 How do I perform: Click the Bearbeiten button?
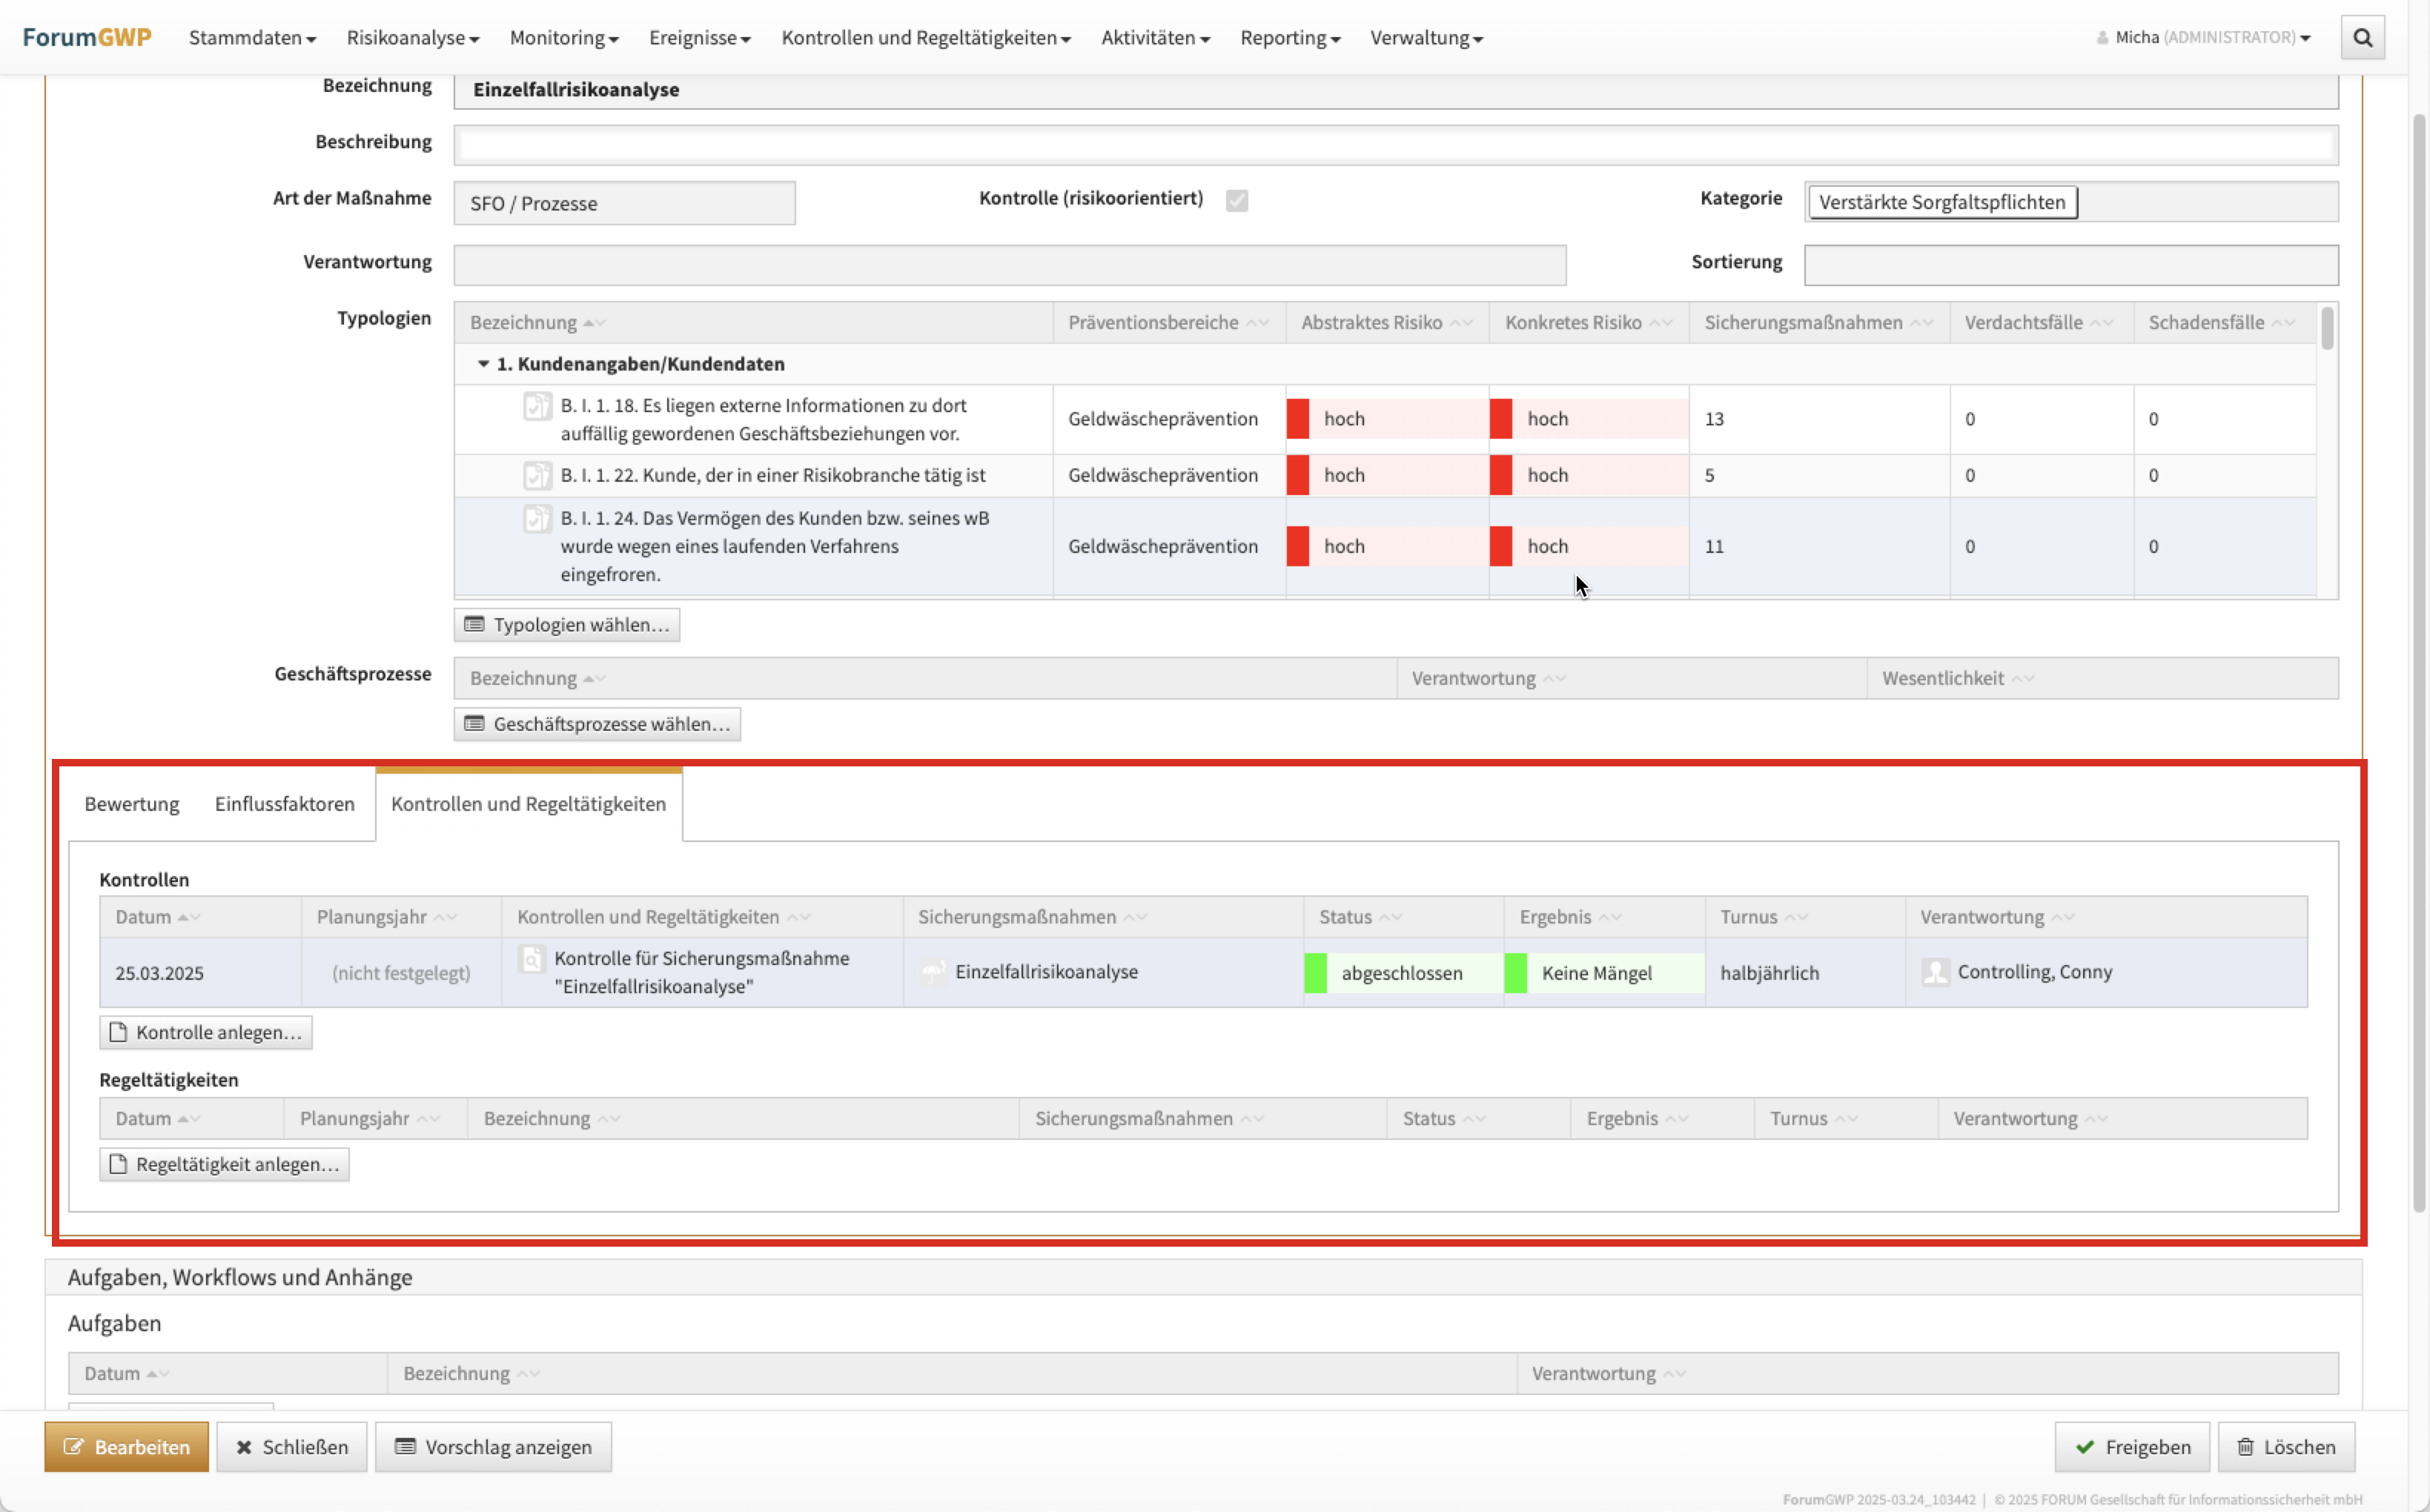(x=126, y=1447)
